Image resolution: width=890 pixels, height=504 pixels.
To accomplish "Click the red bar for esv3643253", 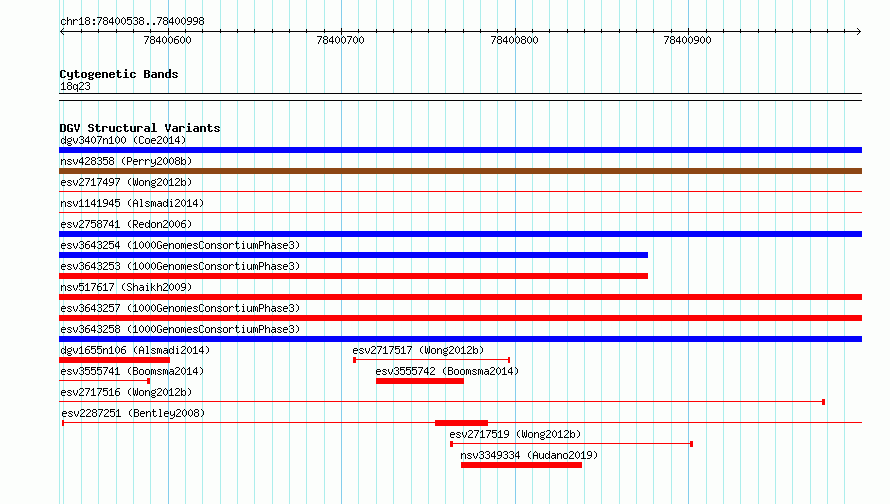I will click(x=354, y=276).
